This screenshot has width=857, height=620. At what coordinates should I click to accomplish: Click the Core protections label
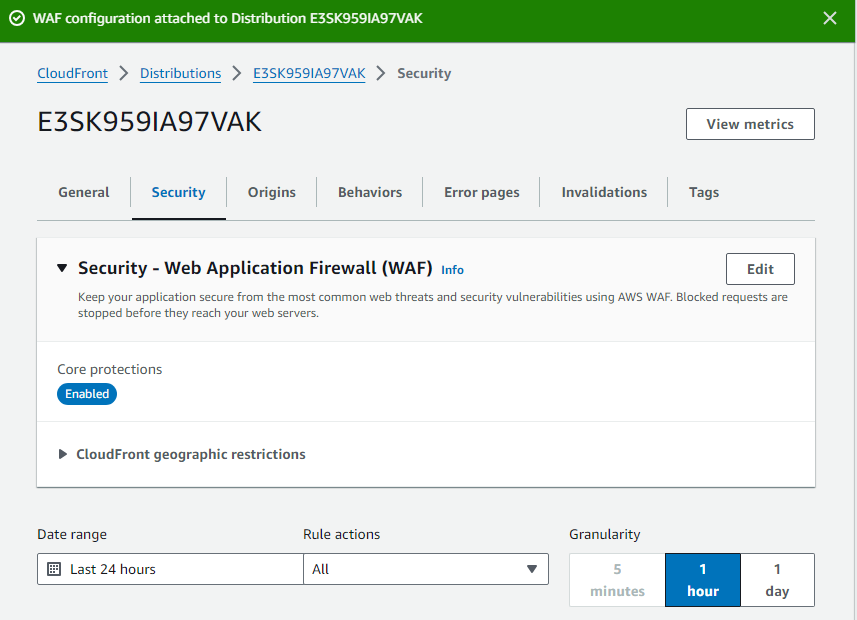(x=110, y=370)
